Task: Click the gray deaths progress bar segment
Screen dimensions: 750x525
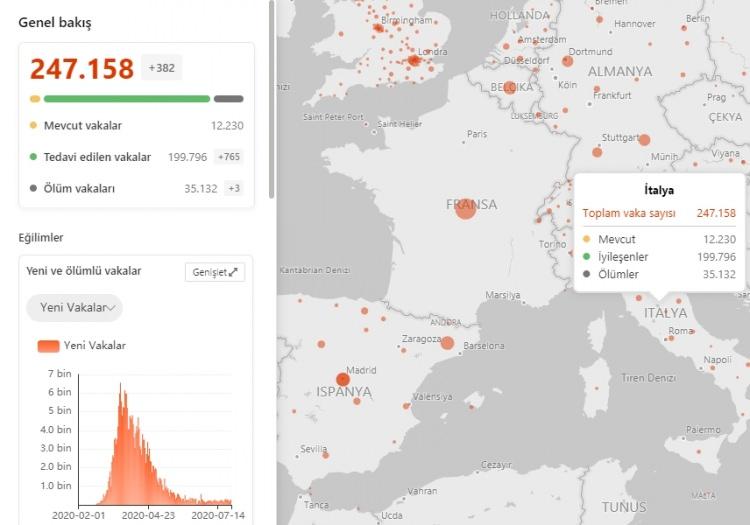Action: pos(229,99)
